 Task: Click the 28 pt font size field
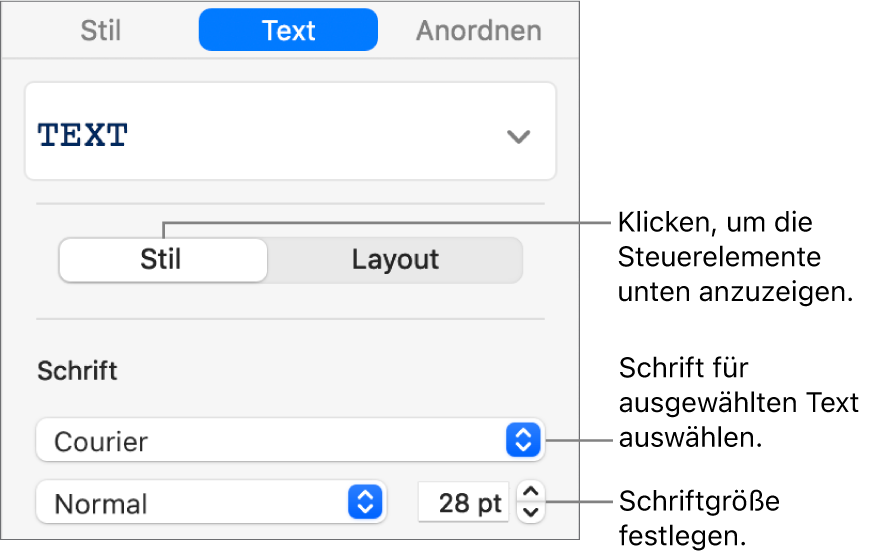tap(464, 503)
